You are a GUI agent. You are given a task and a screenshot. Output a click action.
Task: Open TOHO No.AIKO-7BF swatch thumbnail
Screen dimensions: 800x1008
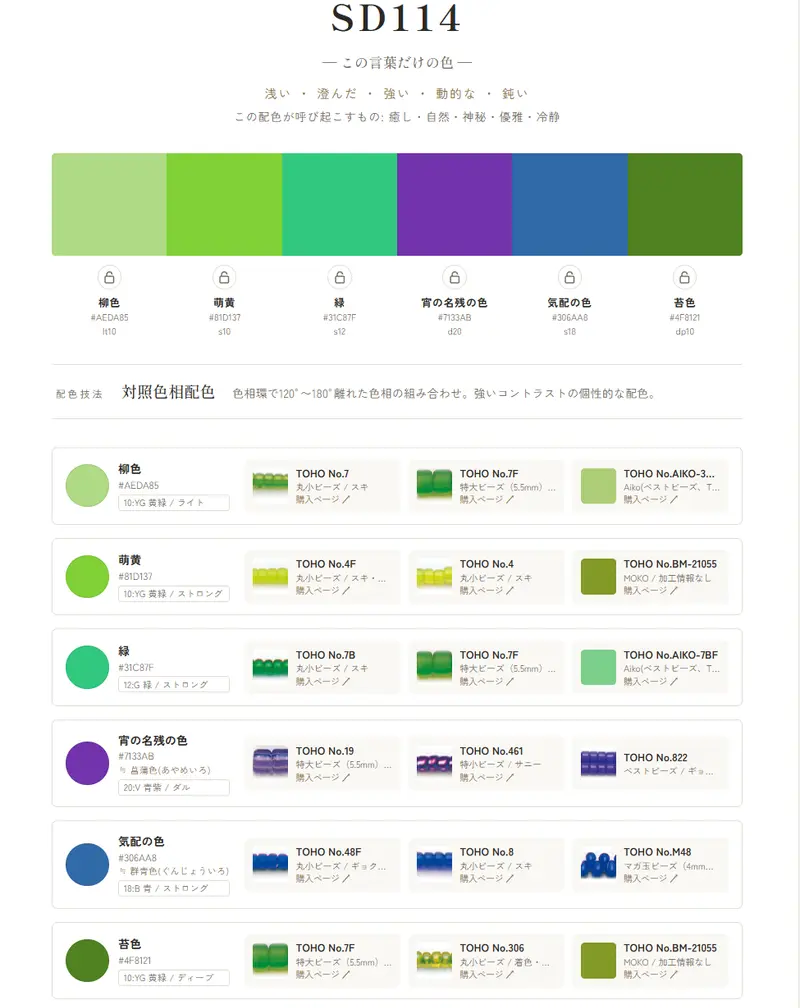click(x=598, y=667)
